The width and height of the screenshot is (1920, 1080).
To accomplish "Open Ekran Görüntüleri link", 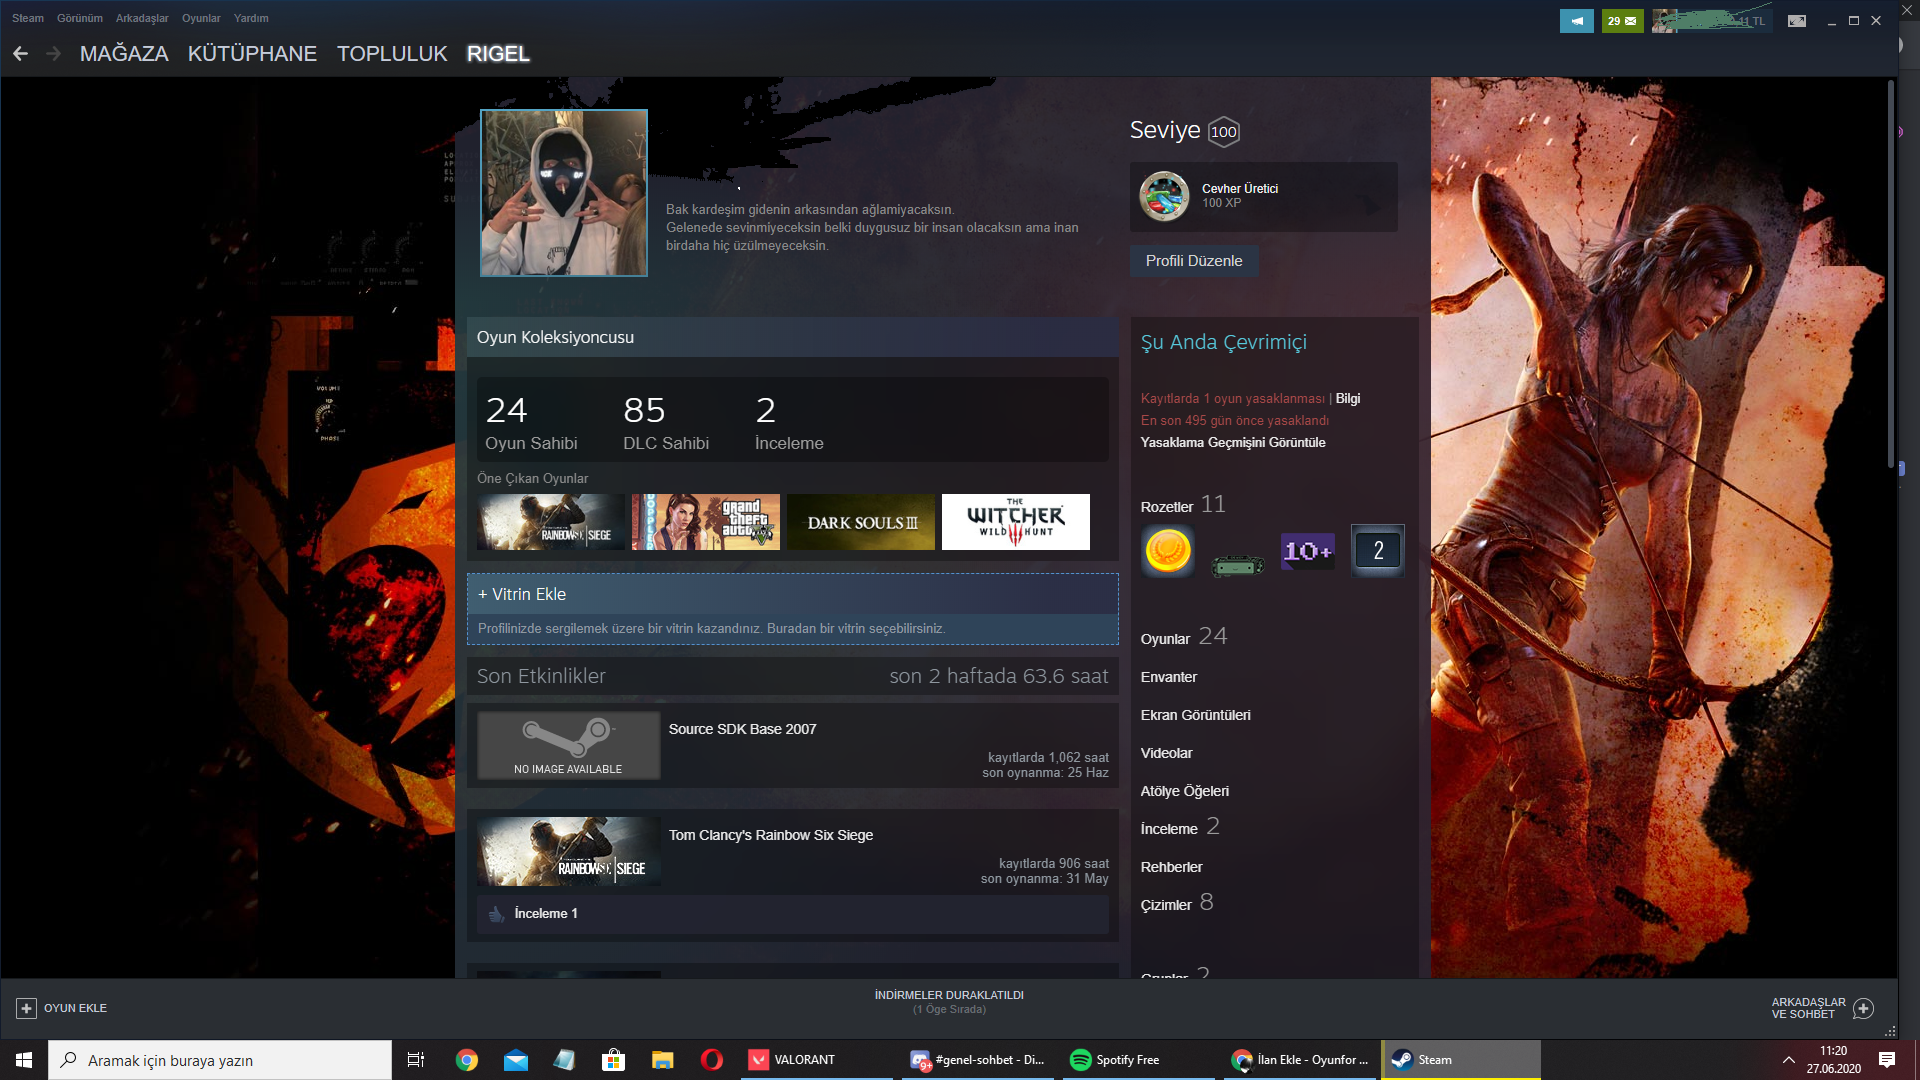I will (1196, 715).
